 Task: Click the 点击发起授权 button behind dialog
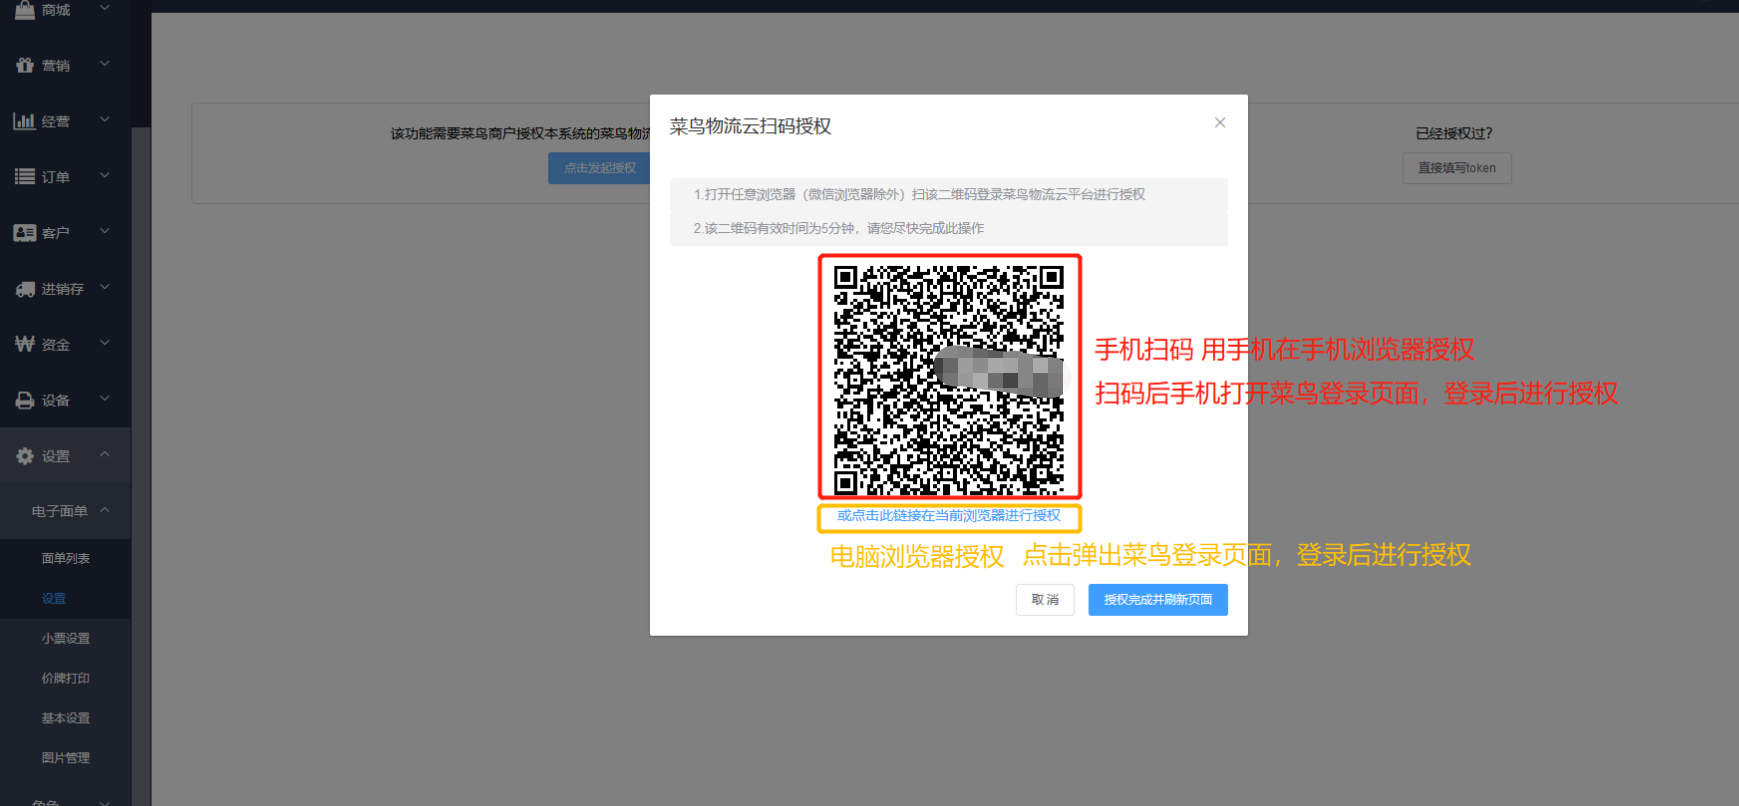tap(599, 168)
